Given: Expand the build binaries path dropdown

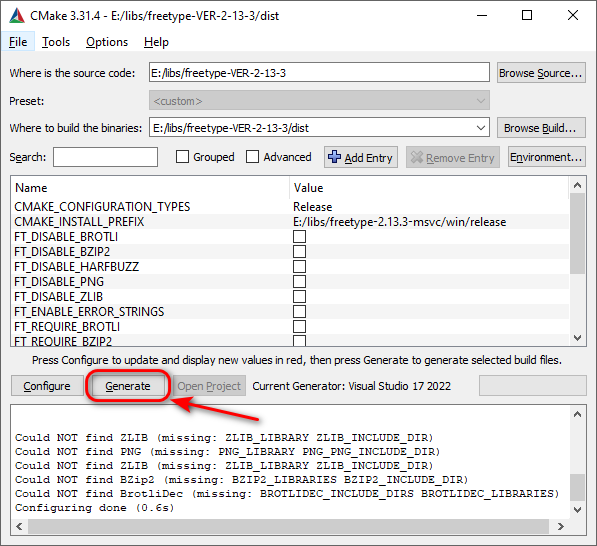Looking at the screenshot, I should click(x=480, y=128).
